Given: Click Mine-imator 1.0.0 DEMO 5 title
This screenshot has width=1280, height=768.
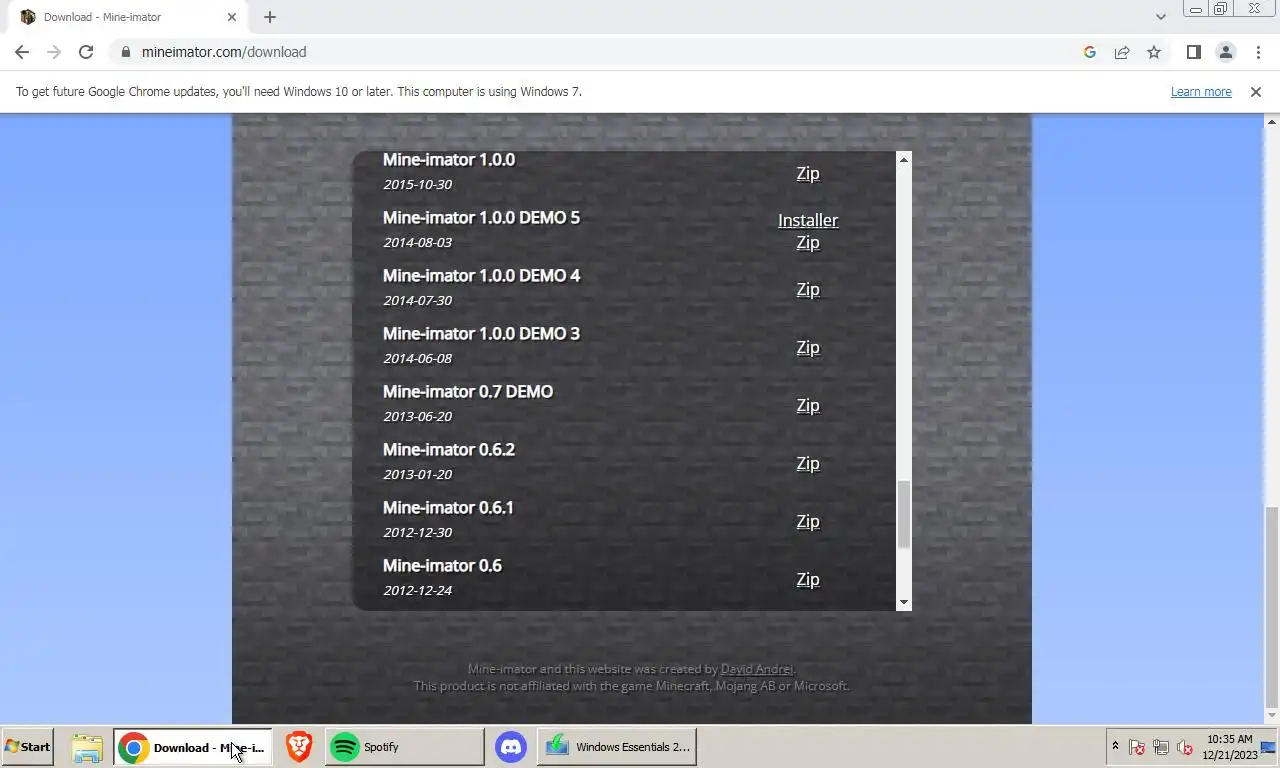Looking at the screenshot, I should tap(481, 218).
